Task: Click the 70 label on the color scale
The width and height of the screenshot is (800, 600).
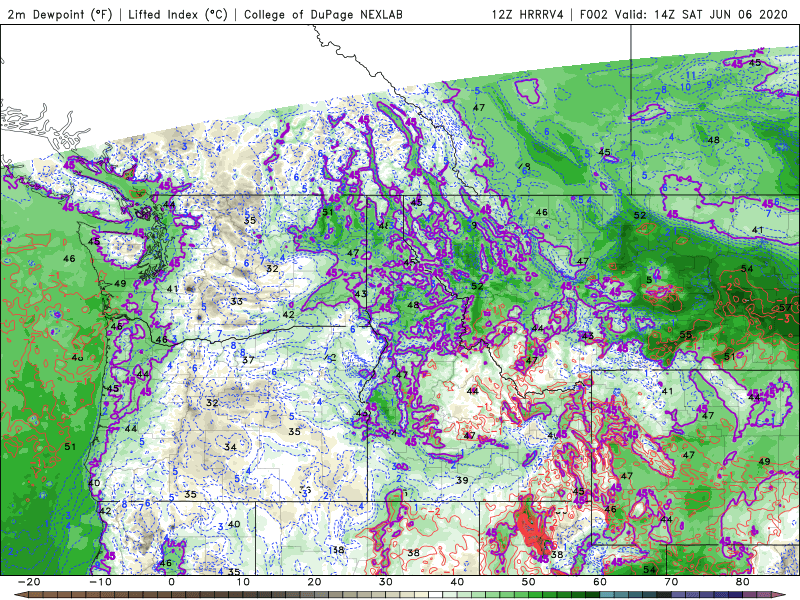Action: point(671,582)
